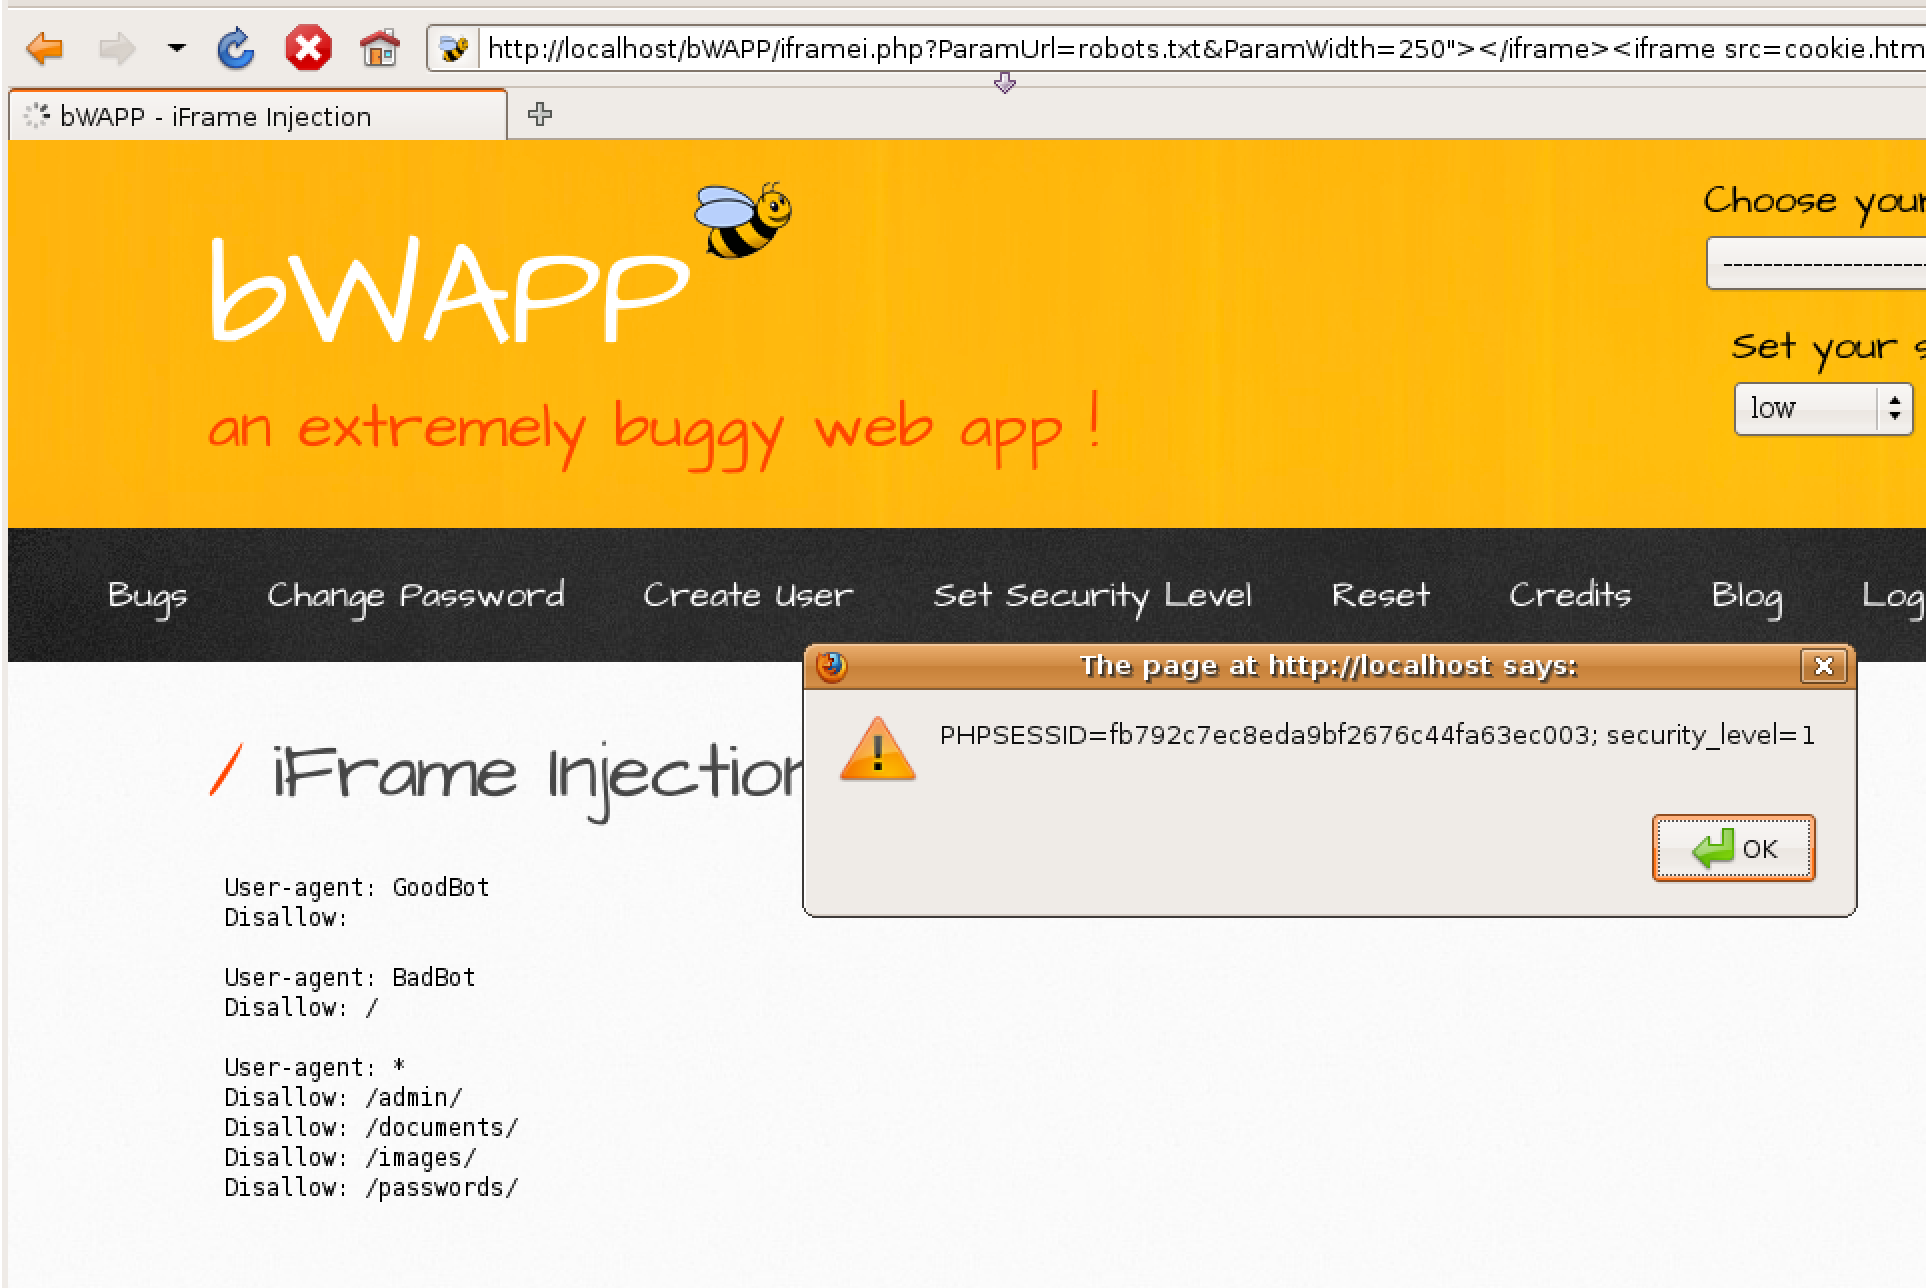Open the security level 'low' dropdown
The width and height of the screenshot is (1926, 1288).
(x=1822, y=408)
